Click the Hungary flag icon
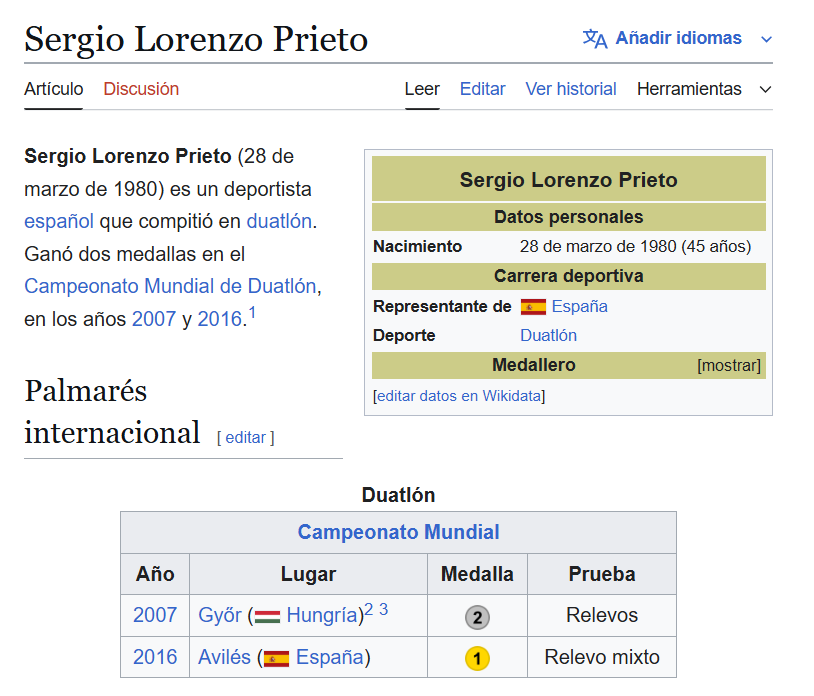Screen dimensions: 814x696 tap(267, 616)
